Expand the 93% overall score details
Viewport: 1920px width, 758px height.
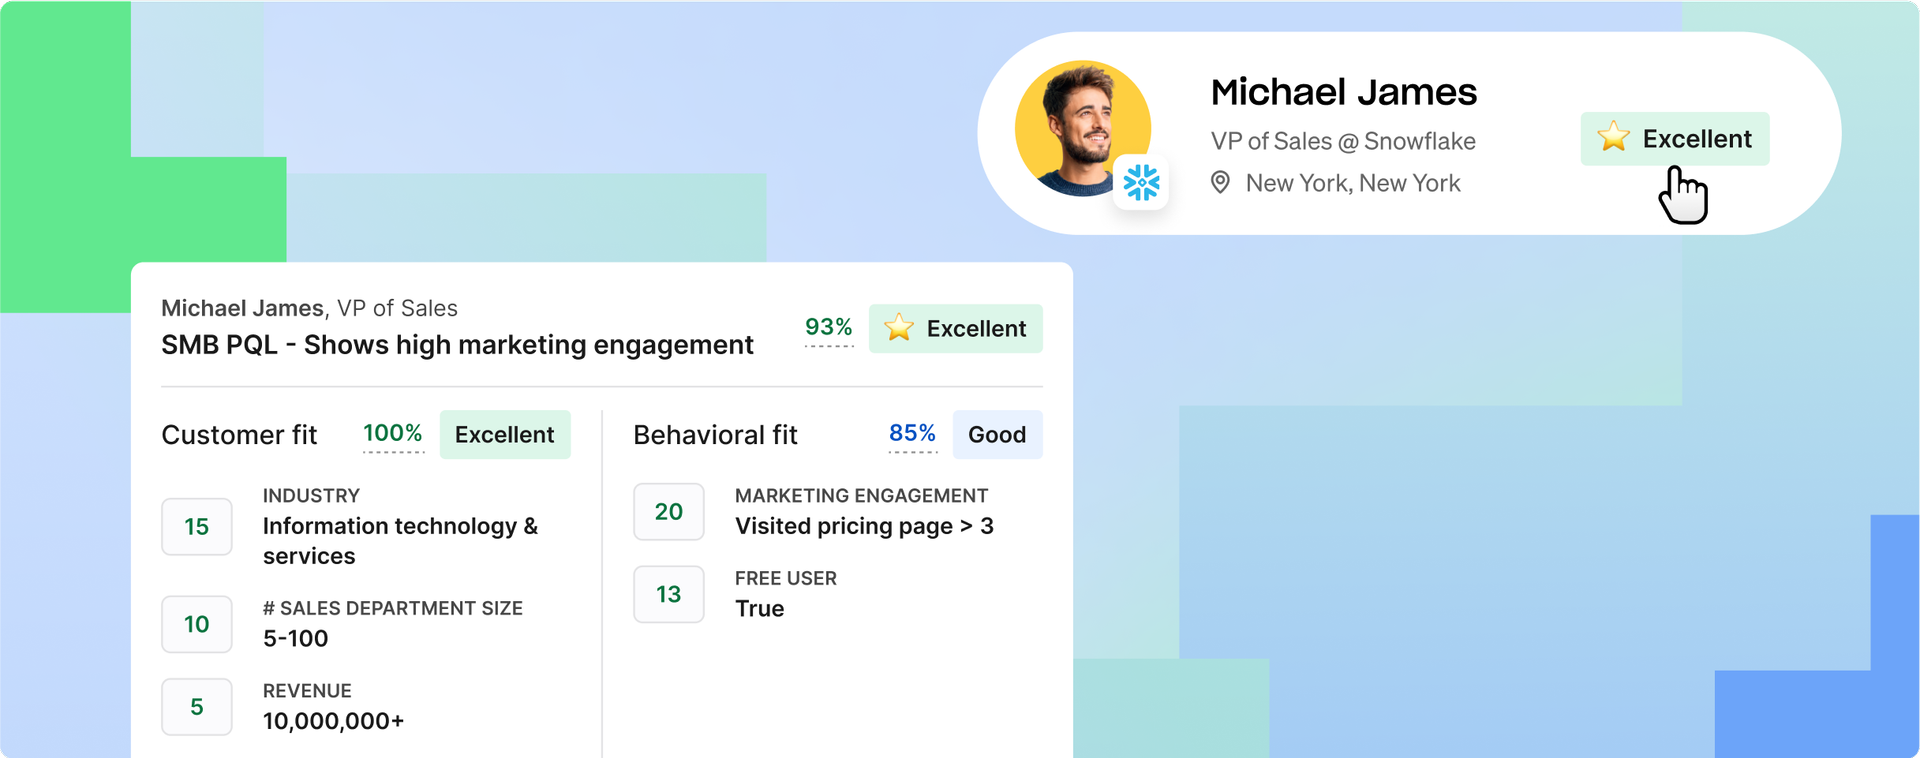(x=828, y=327)
